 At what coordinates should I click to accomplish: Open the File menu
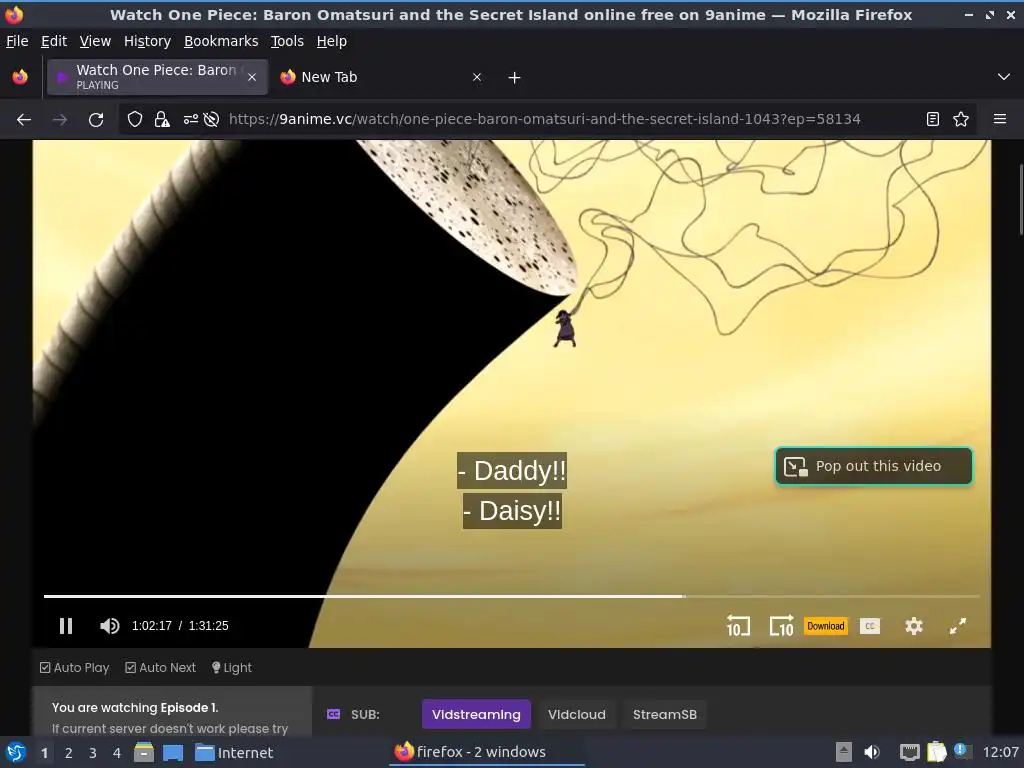(x=17, y=41)
